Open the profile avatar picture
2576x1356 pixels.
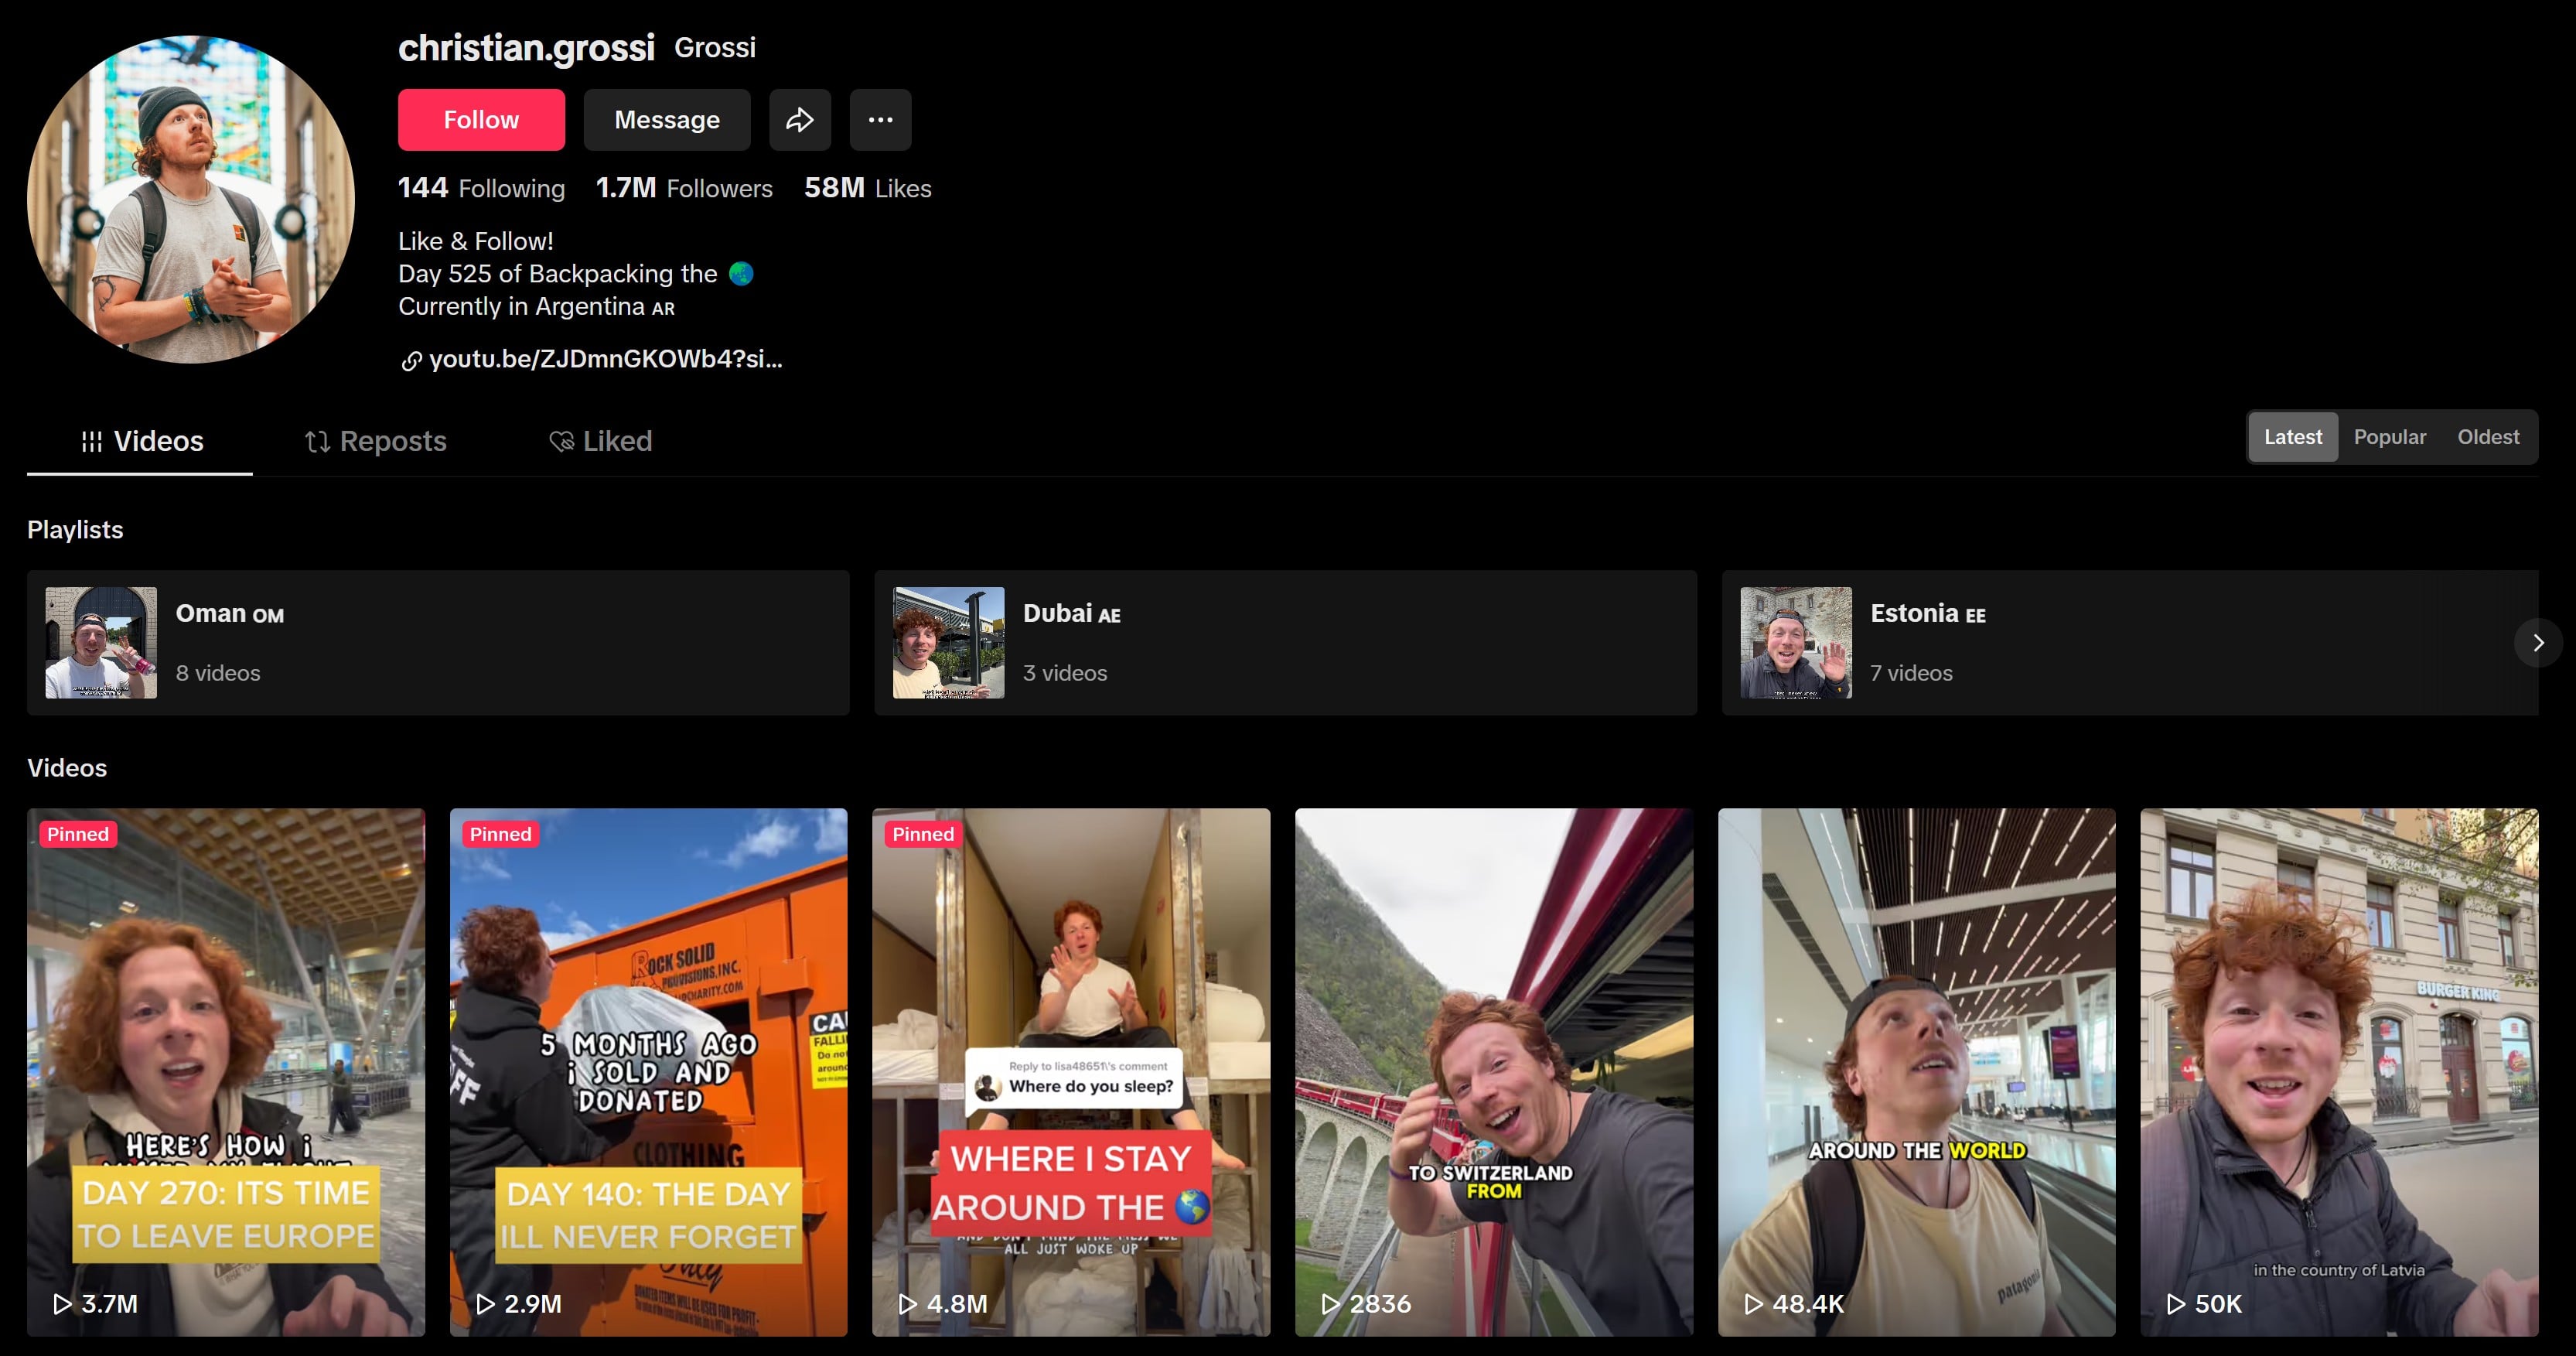[x=191, y=199]
